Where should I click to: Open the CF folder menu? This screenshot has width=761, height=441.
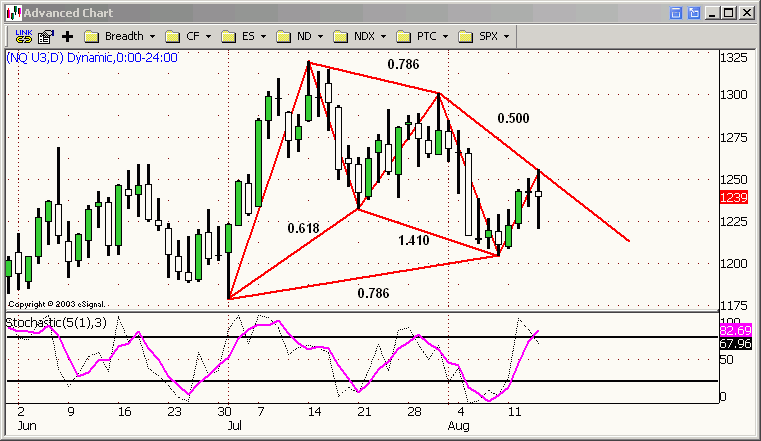(x=188, y=36)
